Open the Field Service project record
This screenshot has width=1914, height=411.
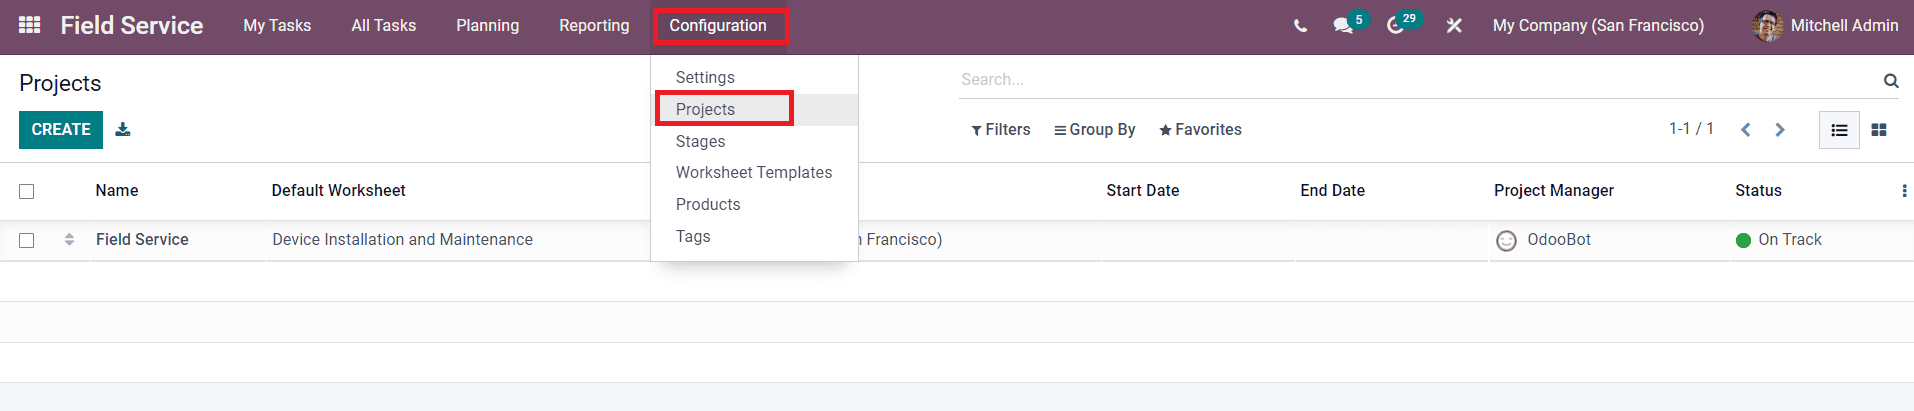tap(142, 240)
